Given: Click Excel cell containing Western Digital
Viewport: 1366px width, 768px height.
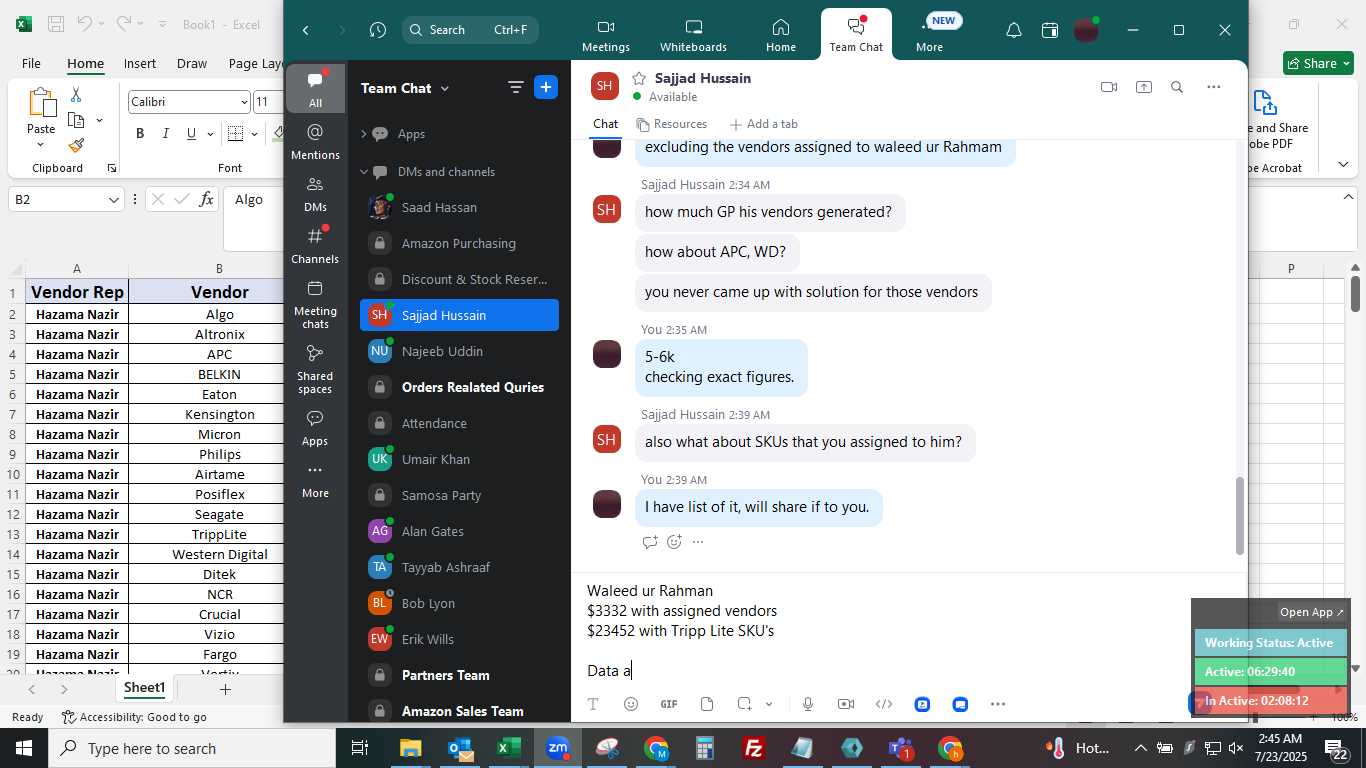Looking at the screenshot, I should (219, 554).
